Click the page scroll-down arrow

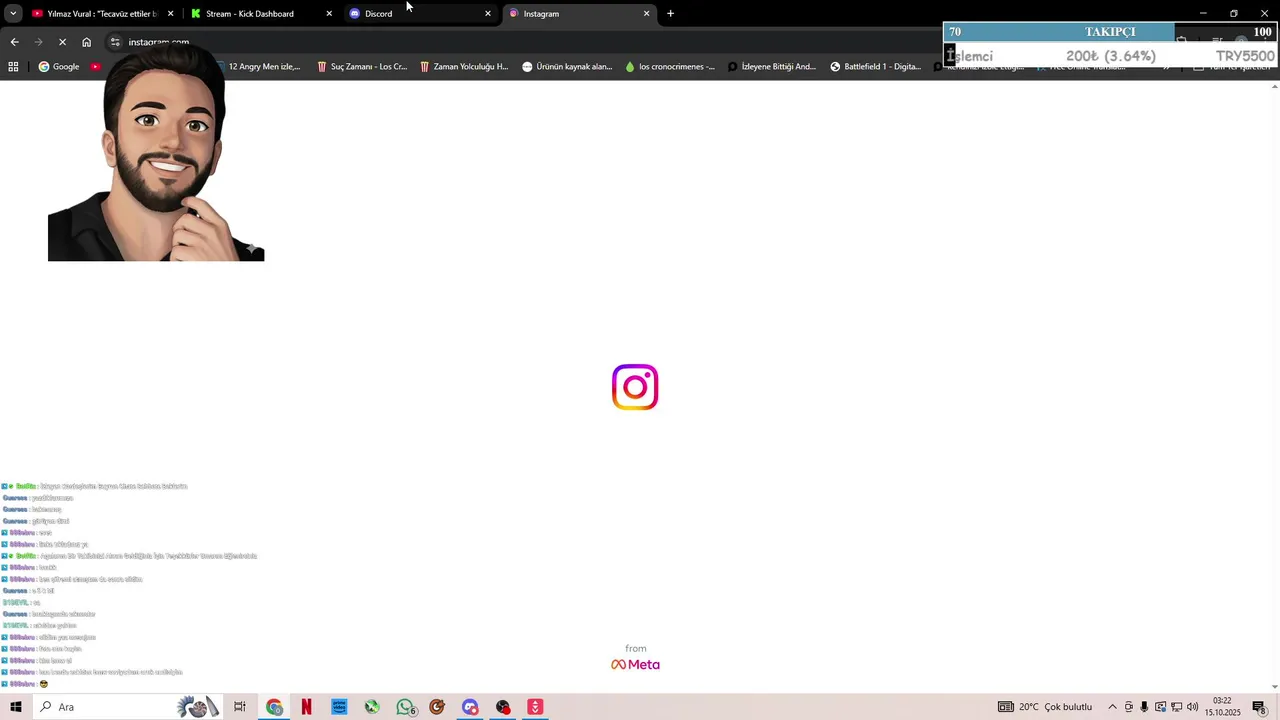click(1274, 686)
